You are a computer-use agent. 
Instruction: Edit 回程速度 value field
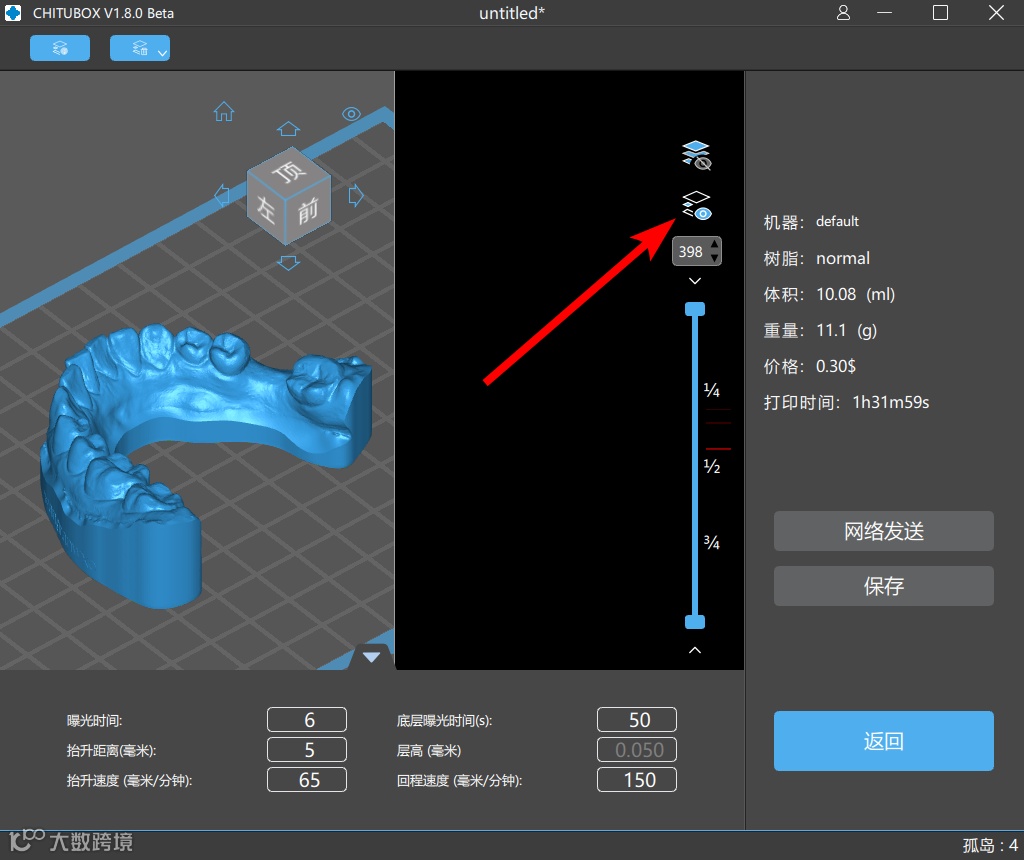637,780
